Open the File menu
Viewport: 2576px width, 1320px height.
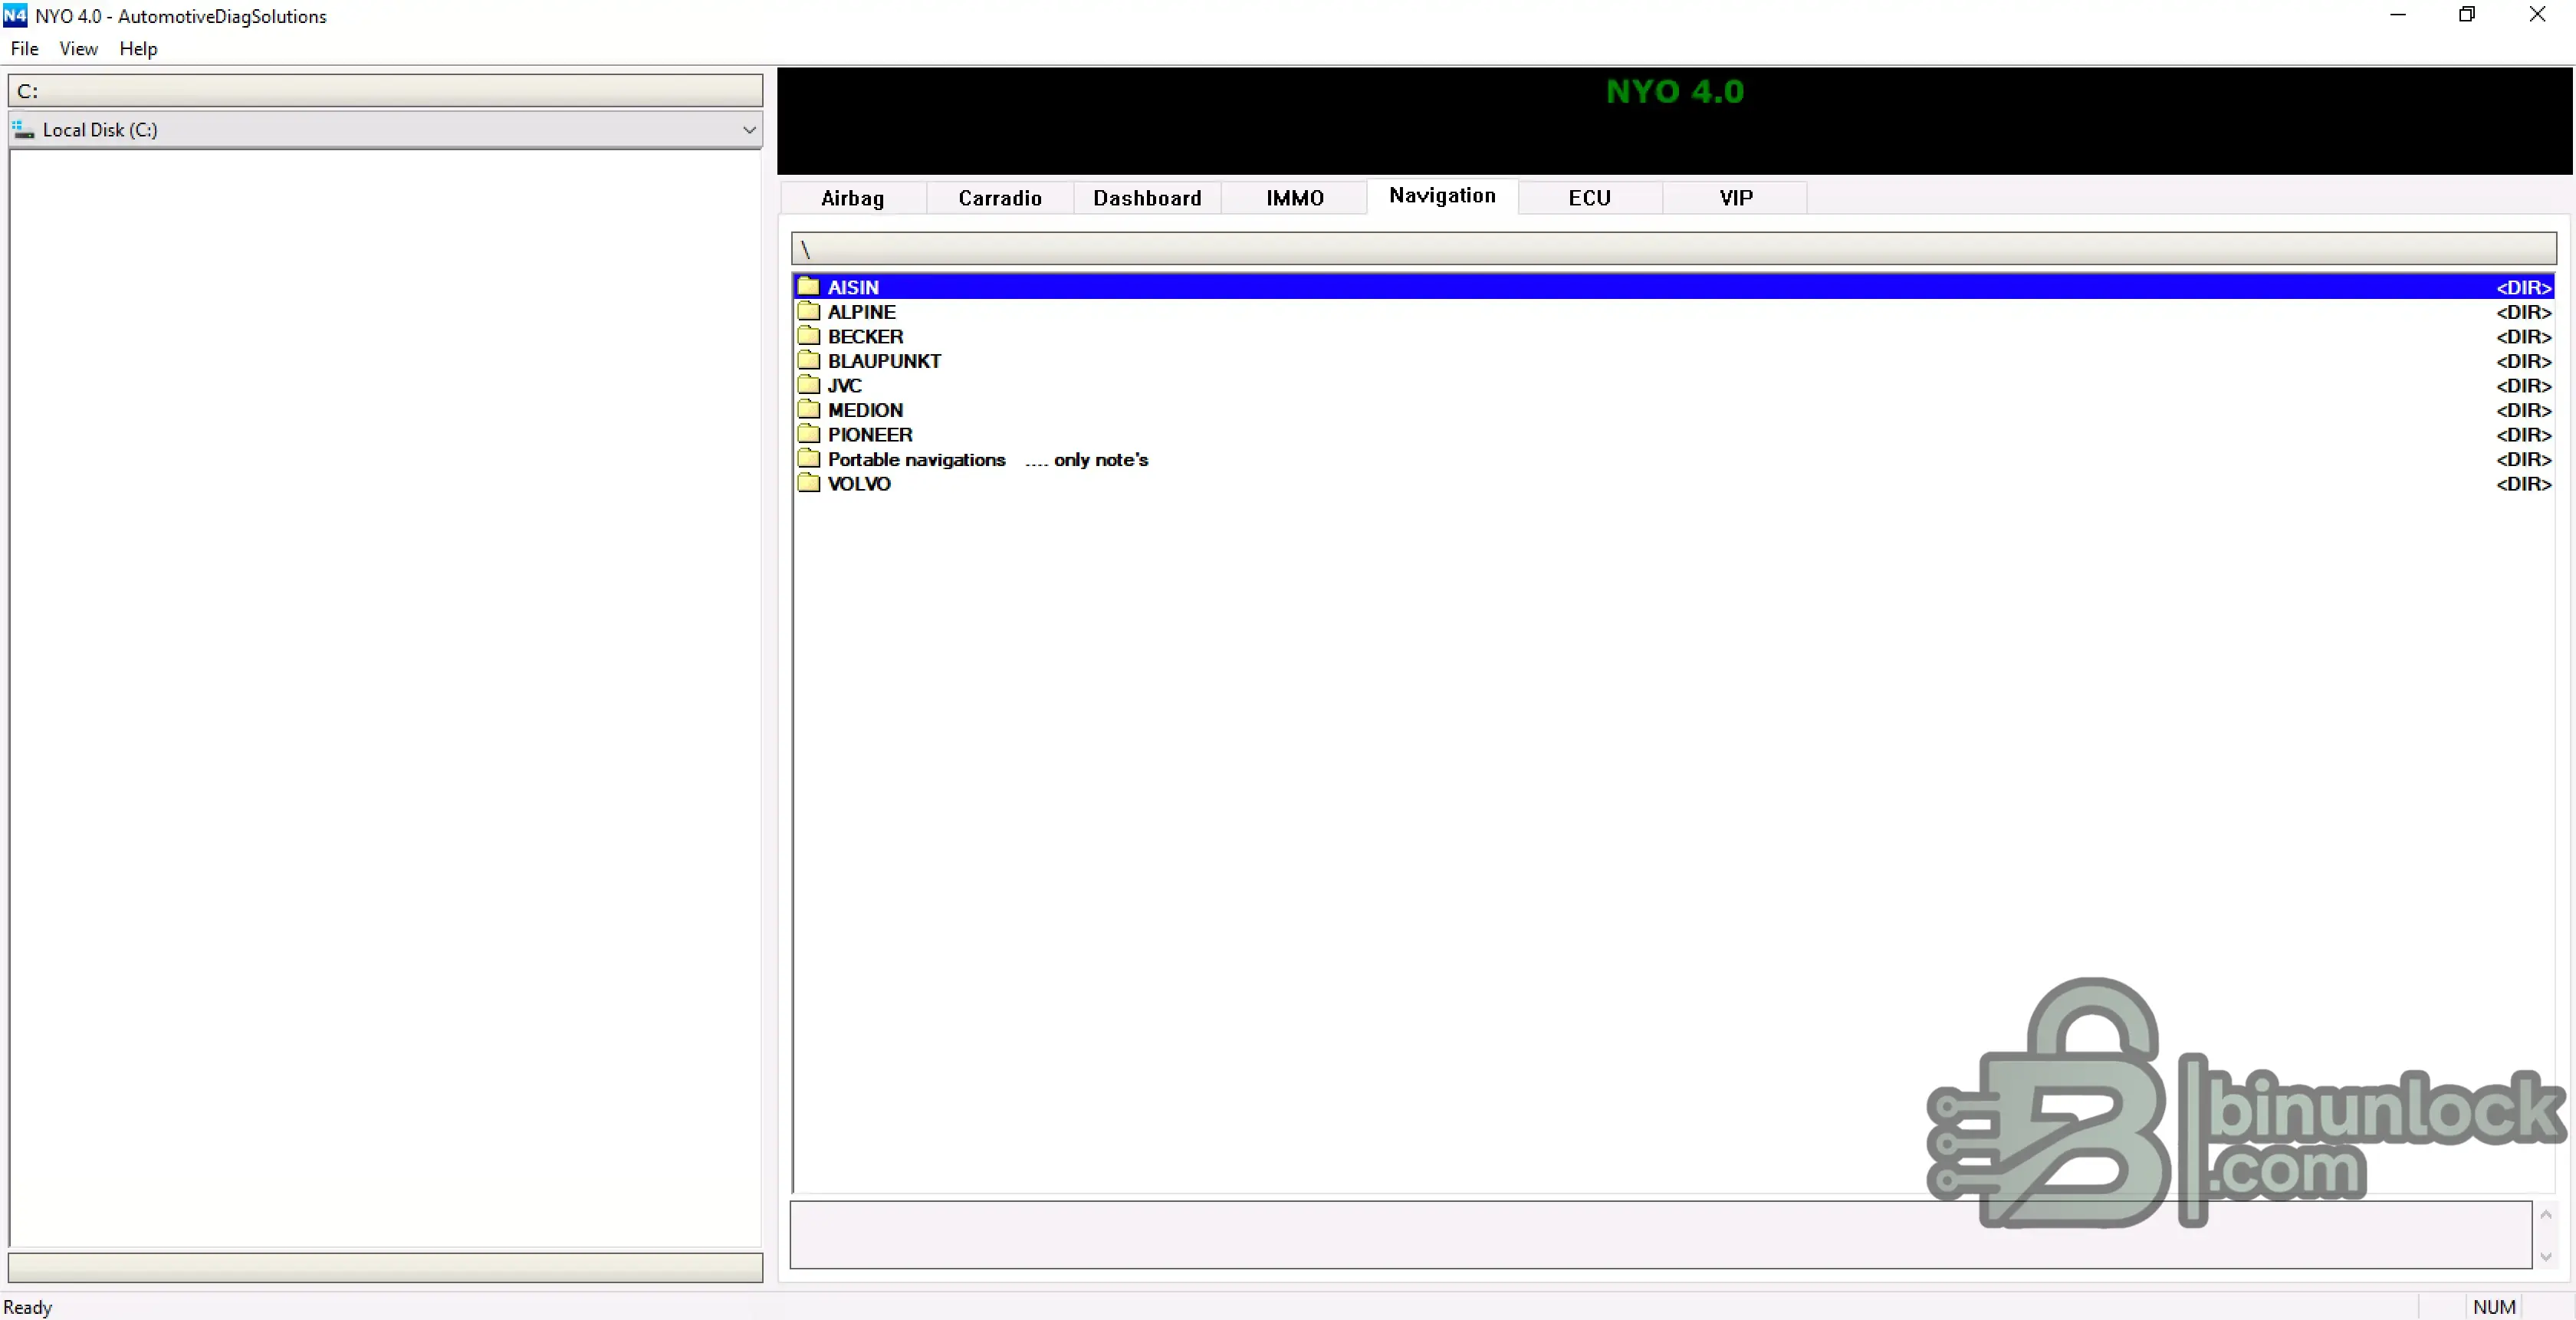pos(24,49)
